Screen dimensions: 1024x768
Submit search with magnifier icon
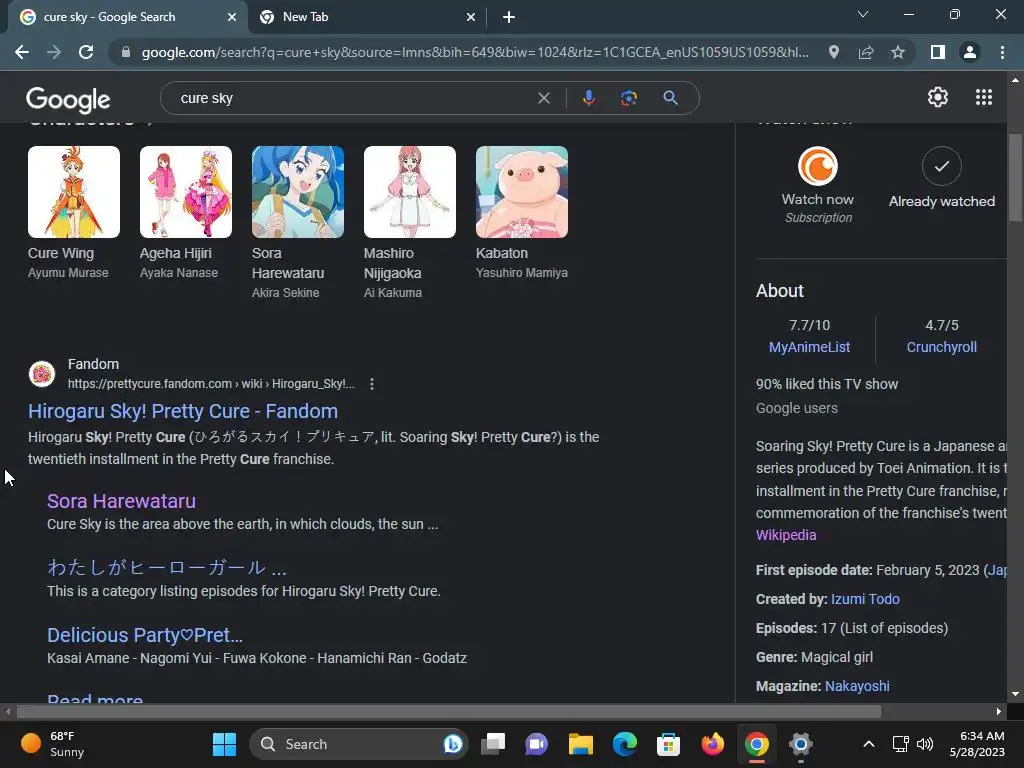(x=671, y=98)
